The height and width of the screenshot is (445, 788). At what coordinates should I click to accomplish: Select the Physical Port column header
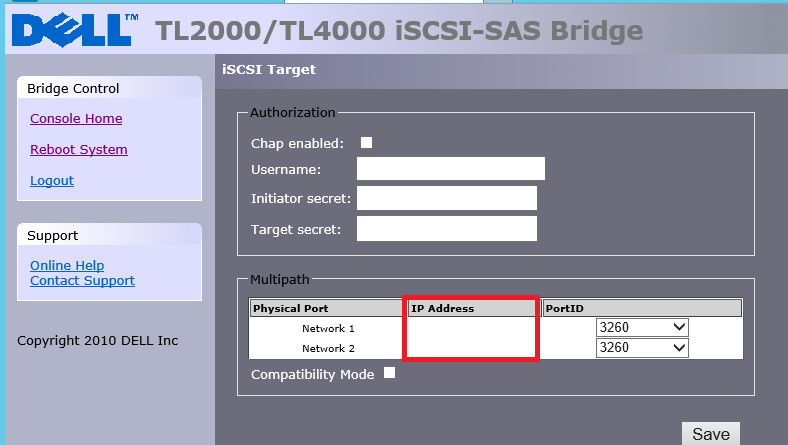327,308
